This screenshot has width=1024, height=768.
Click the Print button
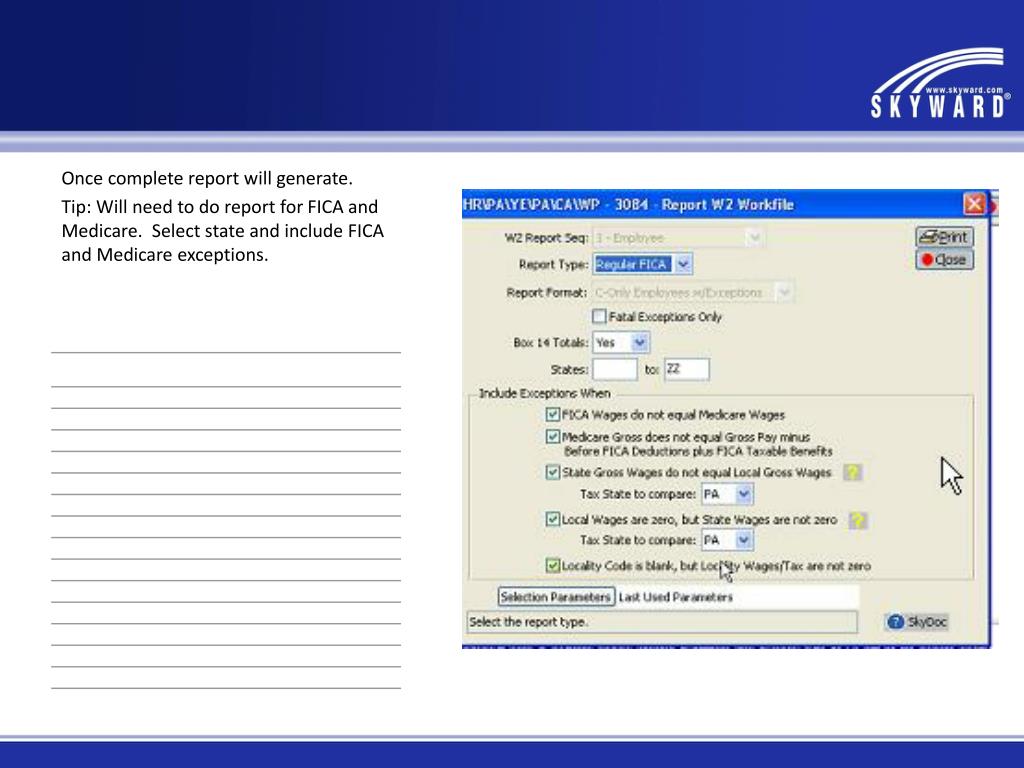click(x=944, y=237)
